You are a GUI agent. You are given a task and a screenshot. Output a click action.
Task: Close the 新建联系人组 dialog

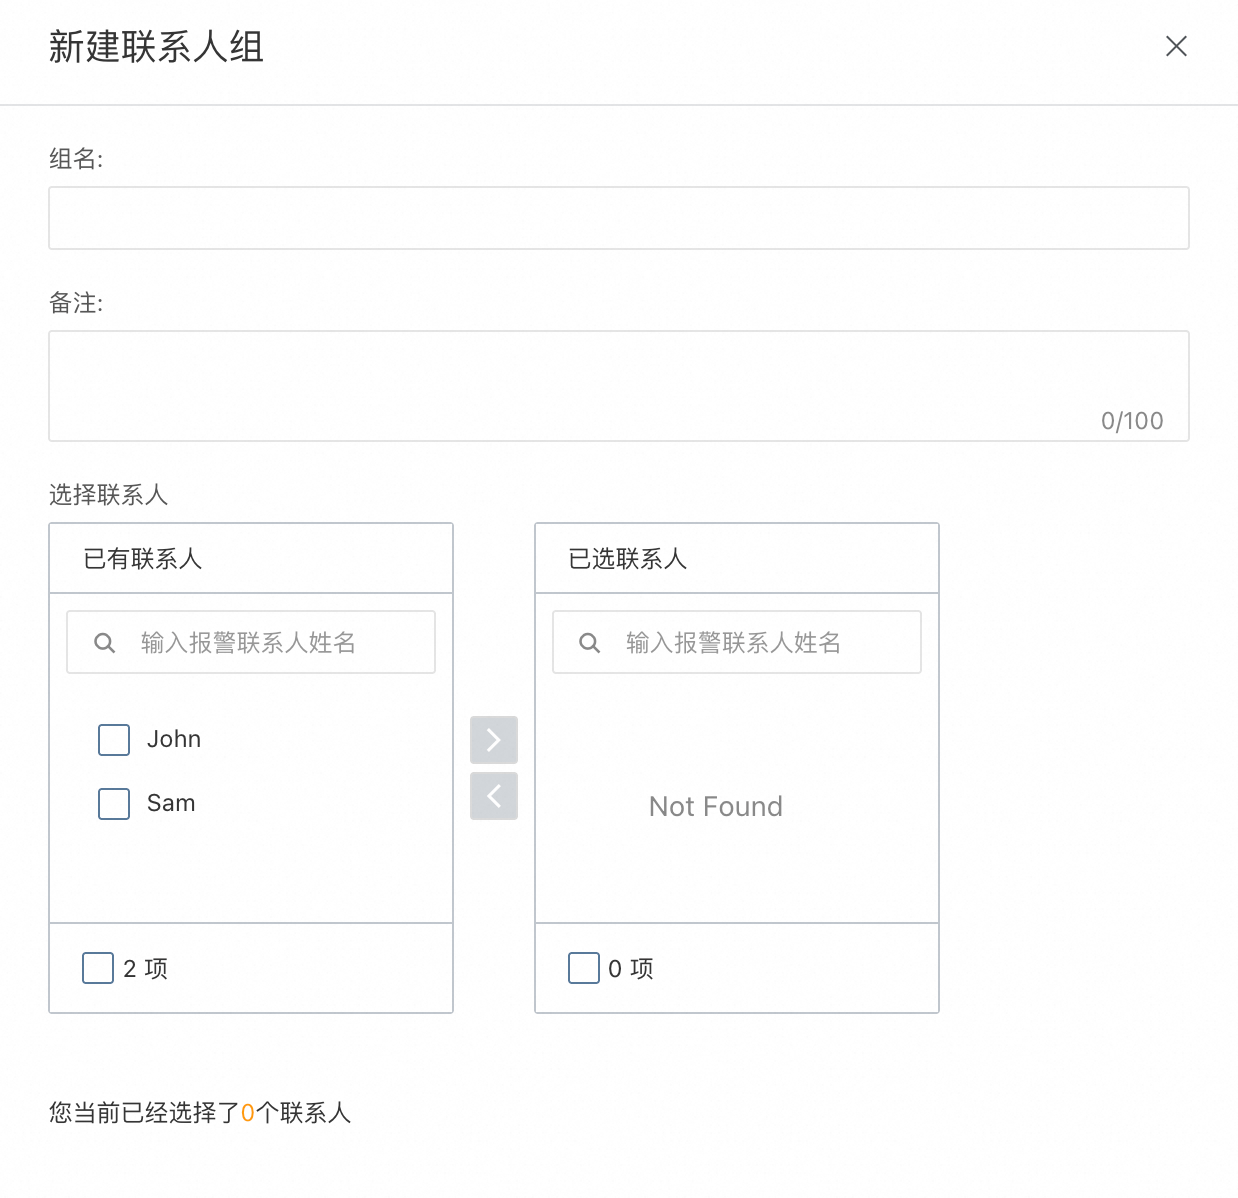[1176, 46]
